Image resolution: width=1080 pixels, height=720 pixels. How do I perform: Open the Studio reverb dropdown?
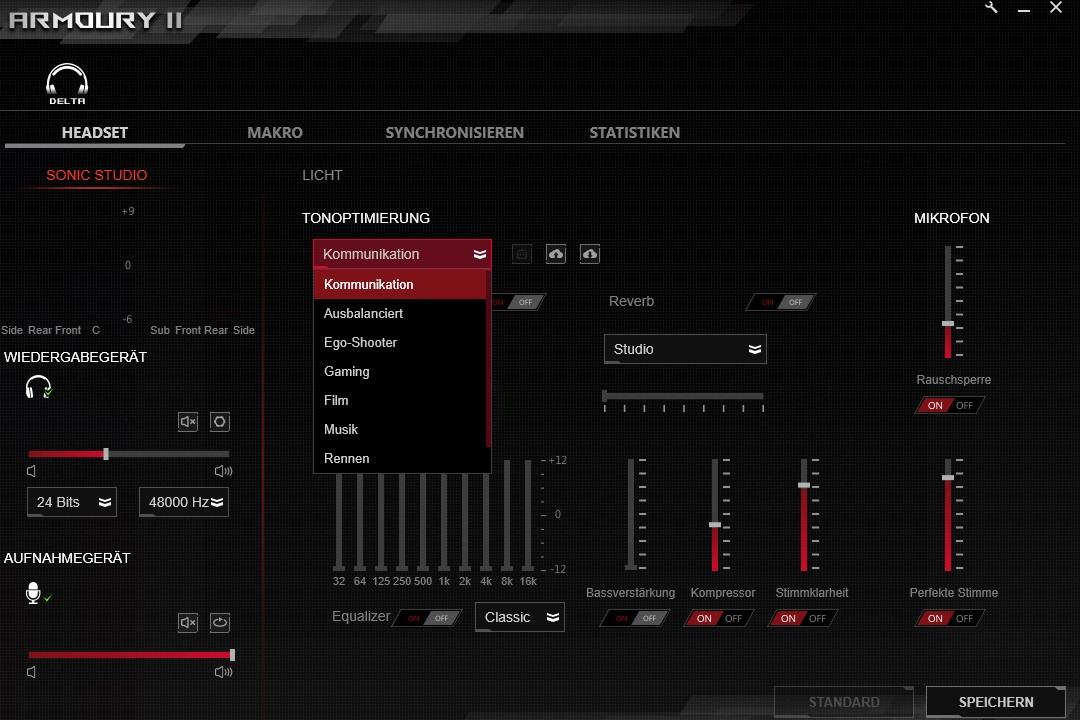point(685,349)
